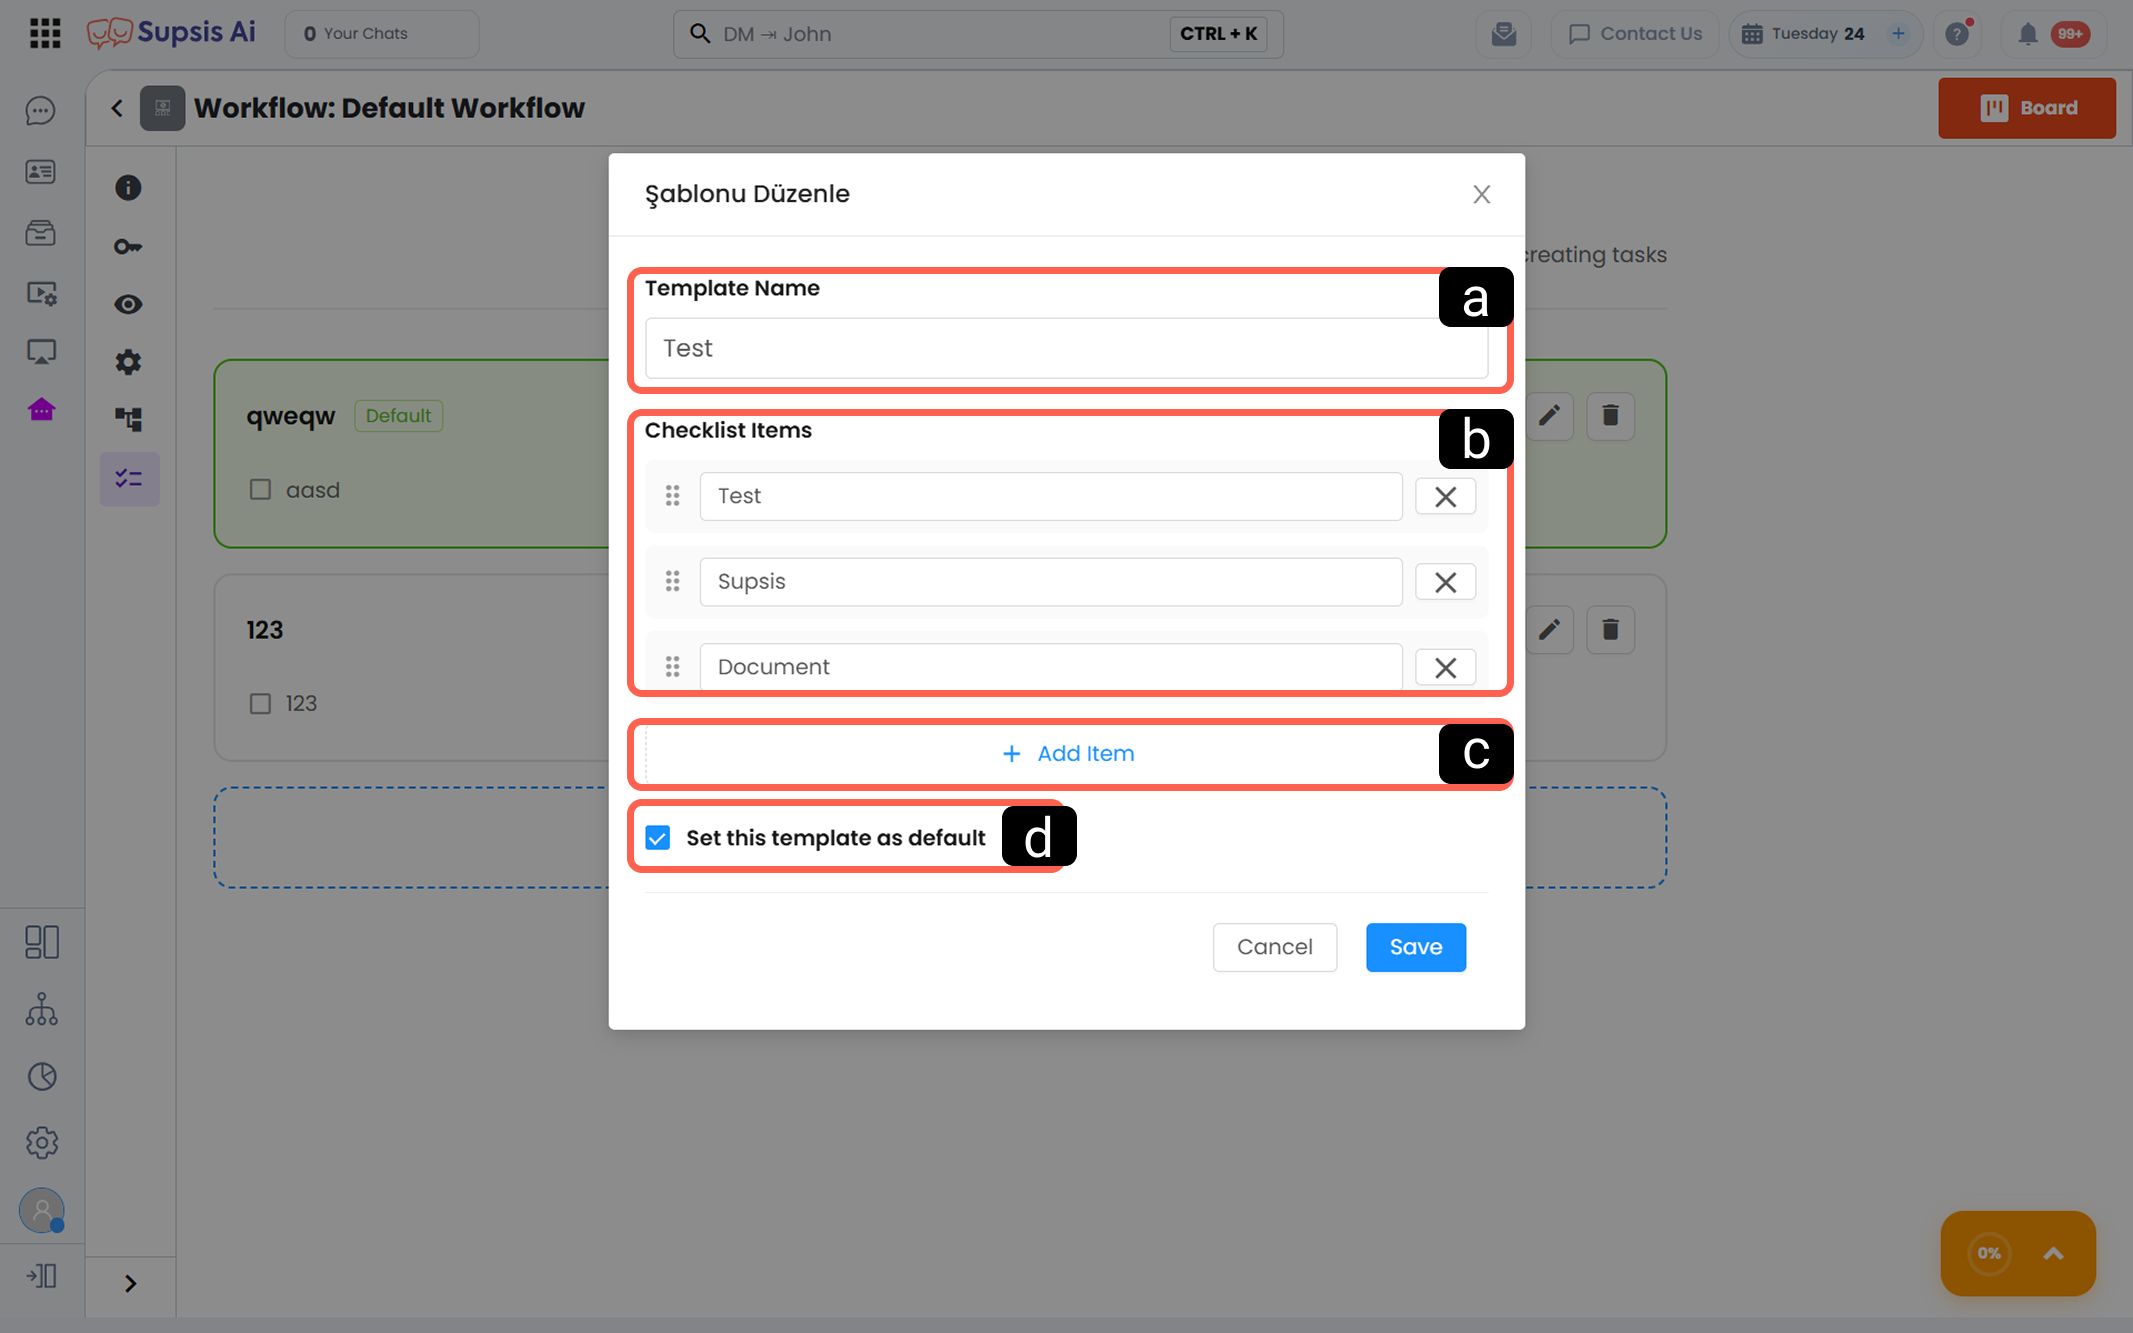The width and height of the screenshot is (2133, 1333).
Task: Open the apps grid menu
Action: [x=45, y=33]
